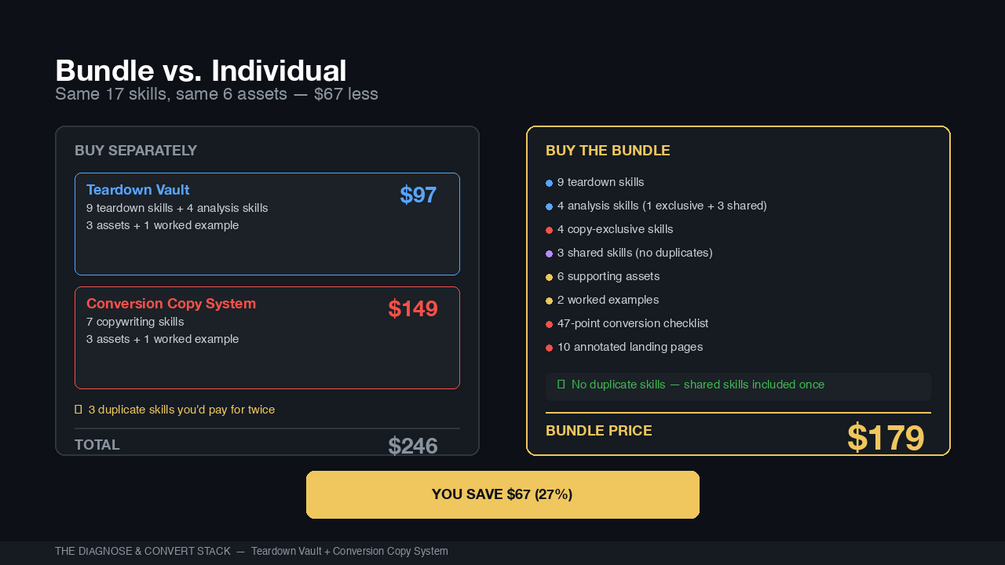This screenshot has width=1005, height=565.
Task: Click the Bundle vs. Individual slide title
Action: [x=201, y=71]
